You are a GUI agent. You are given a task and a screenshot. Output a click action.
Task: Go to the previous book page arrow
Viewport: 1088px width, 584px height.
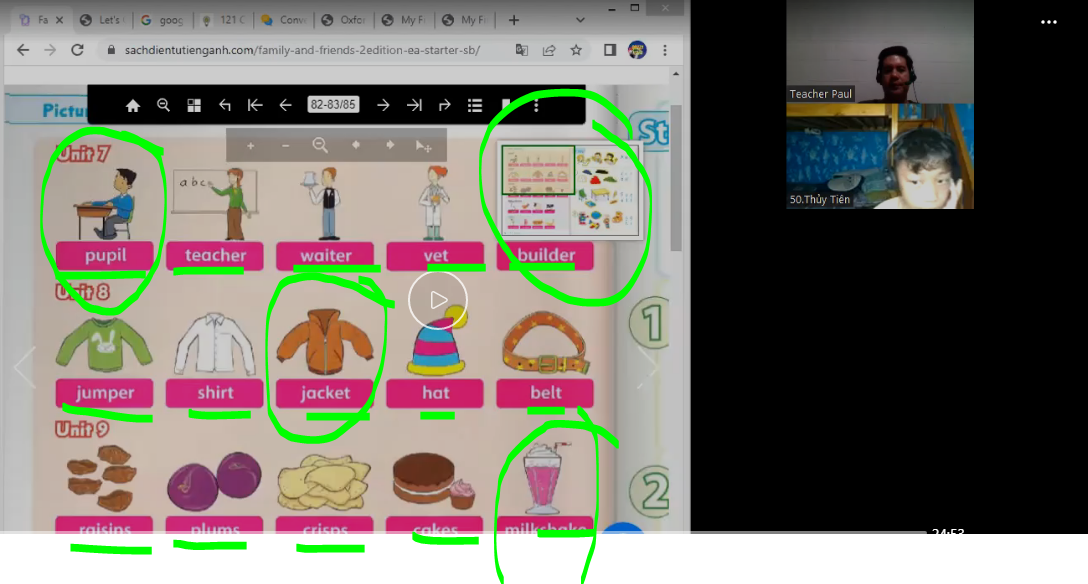pos(285,105)
